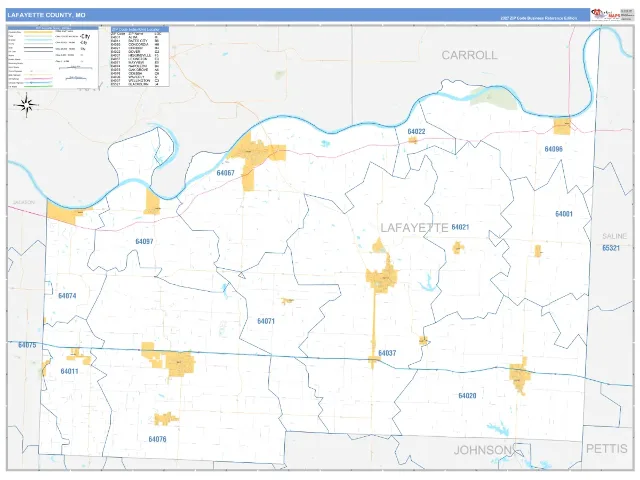This screenshot has width=640, height=480.
Task: Click ZIP code label 64020
Action: [x=467, y=396]
